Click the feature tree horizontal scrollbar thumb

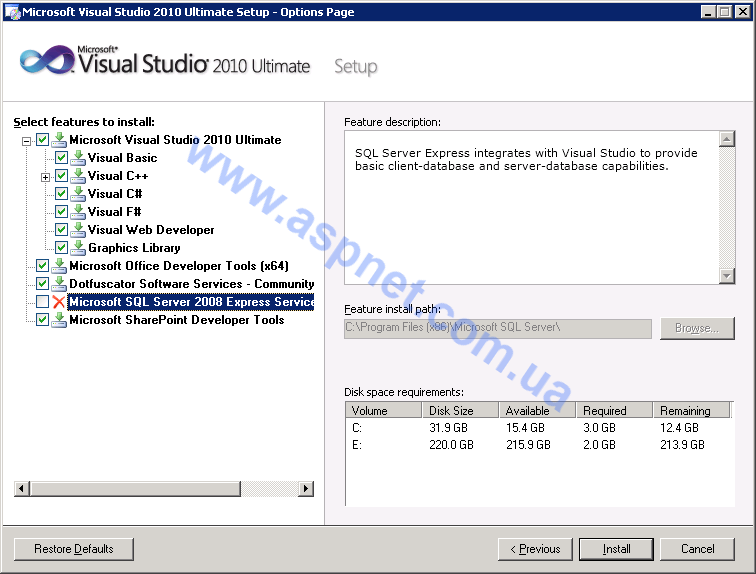[135, 489]
